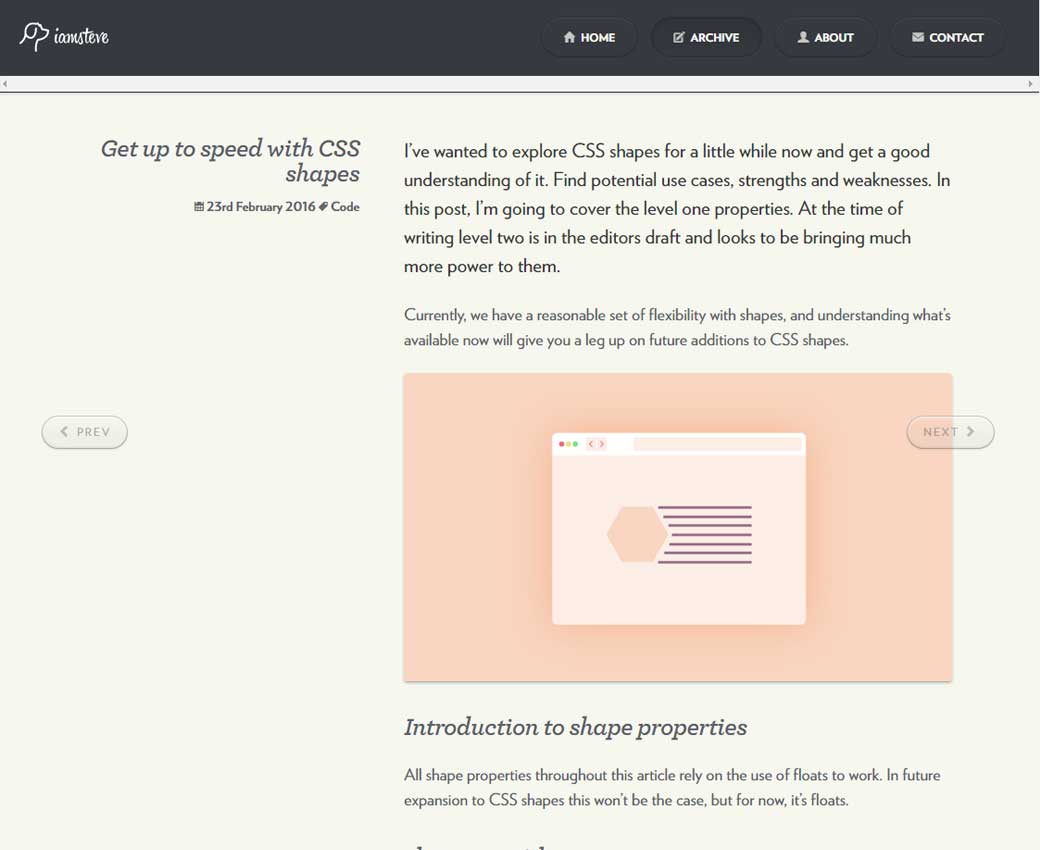Click the horizontal scrollbar track below the header
This screenshot has height=850, width=1040.
coord(519,84)
